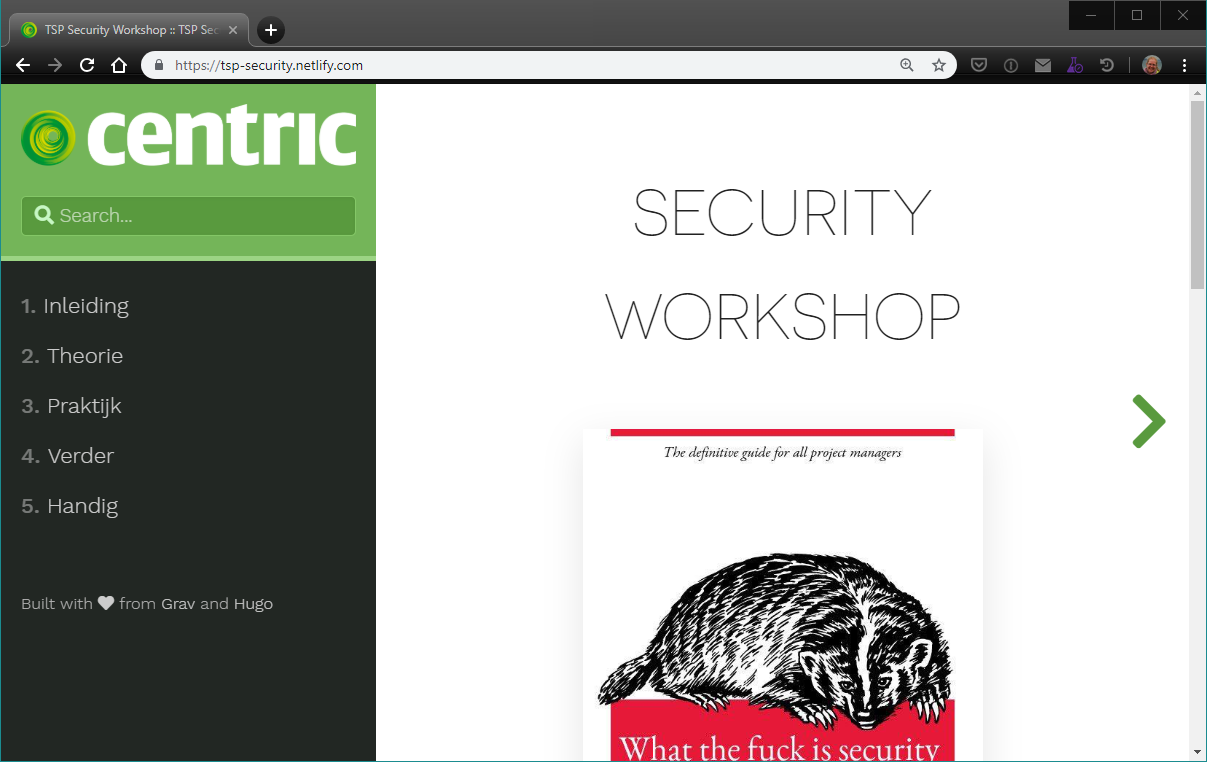Minimize the browser window
Viewport: 1207px width, 762px height.
point(1092,15)
